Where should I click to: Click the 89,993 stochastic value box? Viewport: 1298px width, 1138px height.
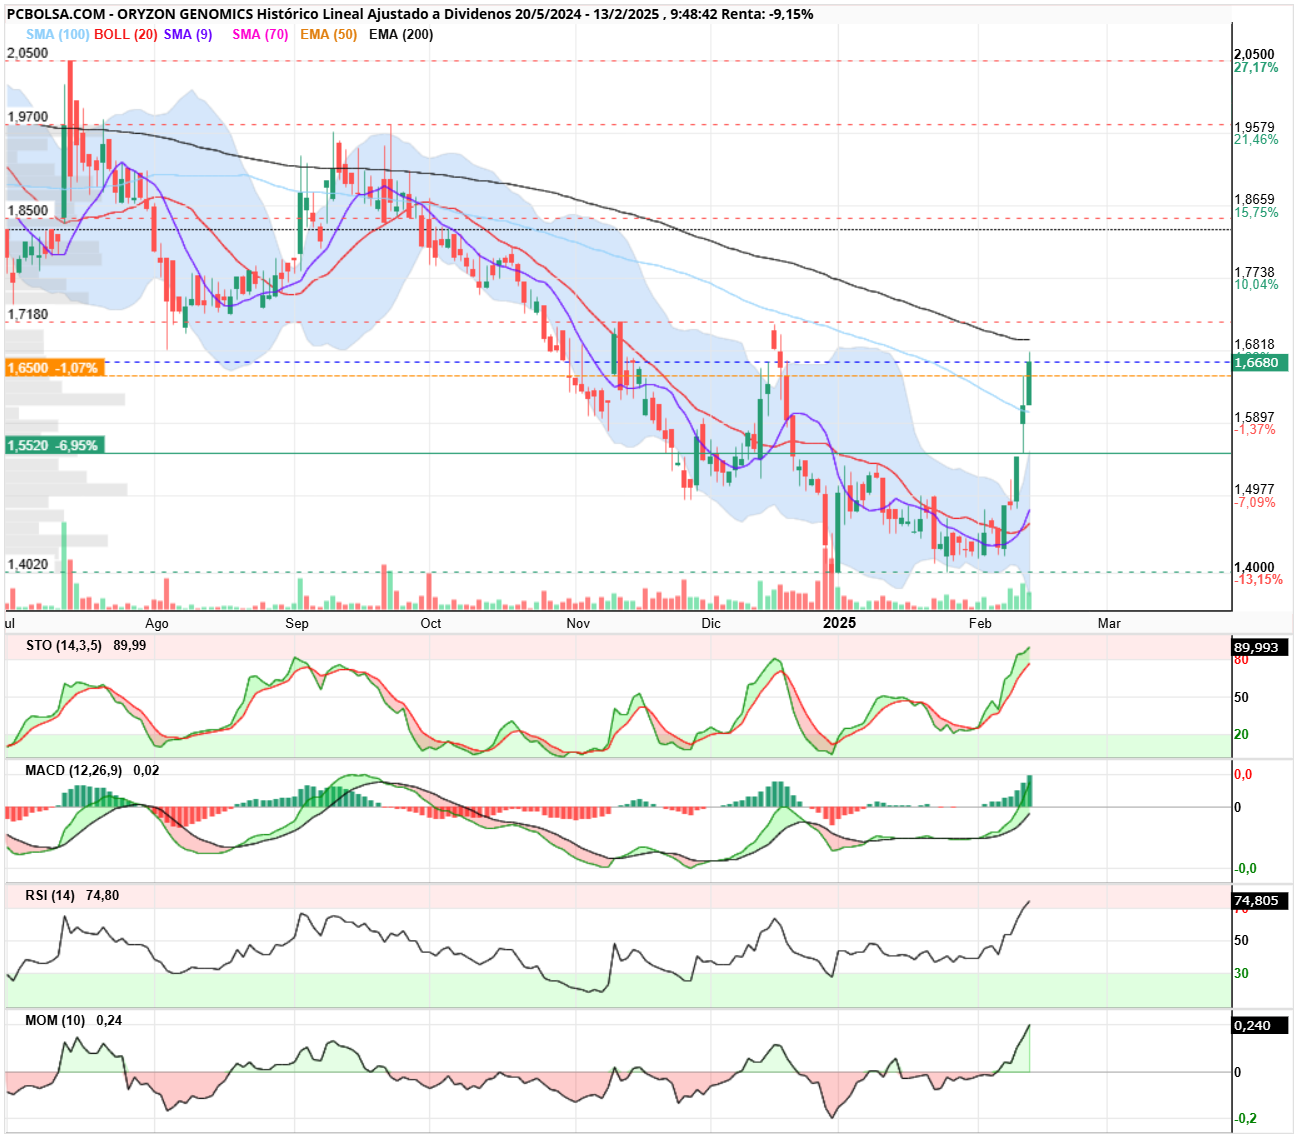(1260, 647)
